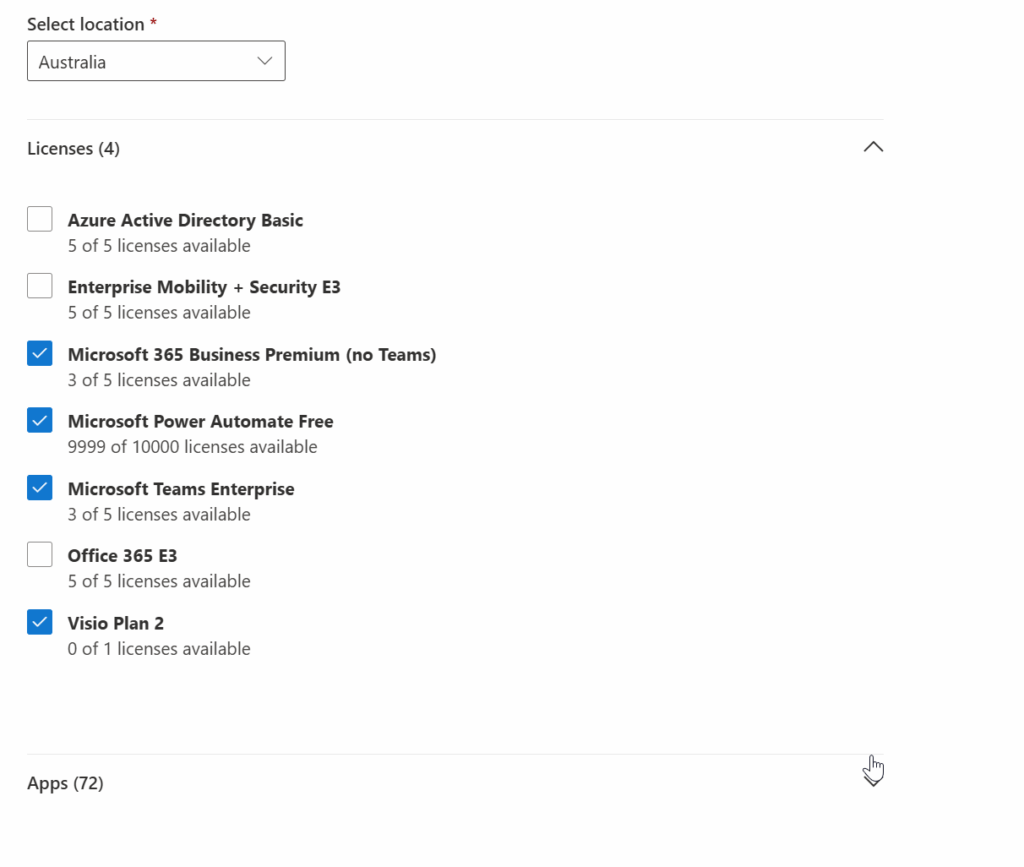The width and height of the screenshot is (1024, 867).
Task: Tick the Office 365 E3 checkbox
Action: pos(40,554)
